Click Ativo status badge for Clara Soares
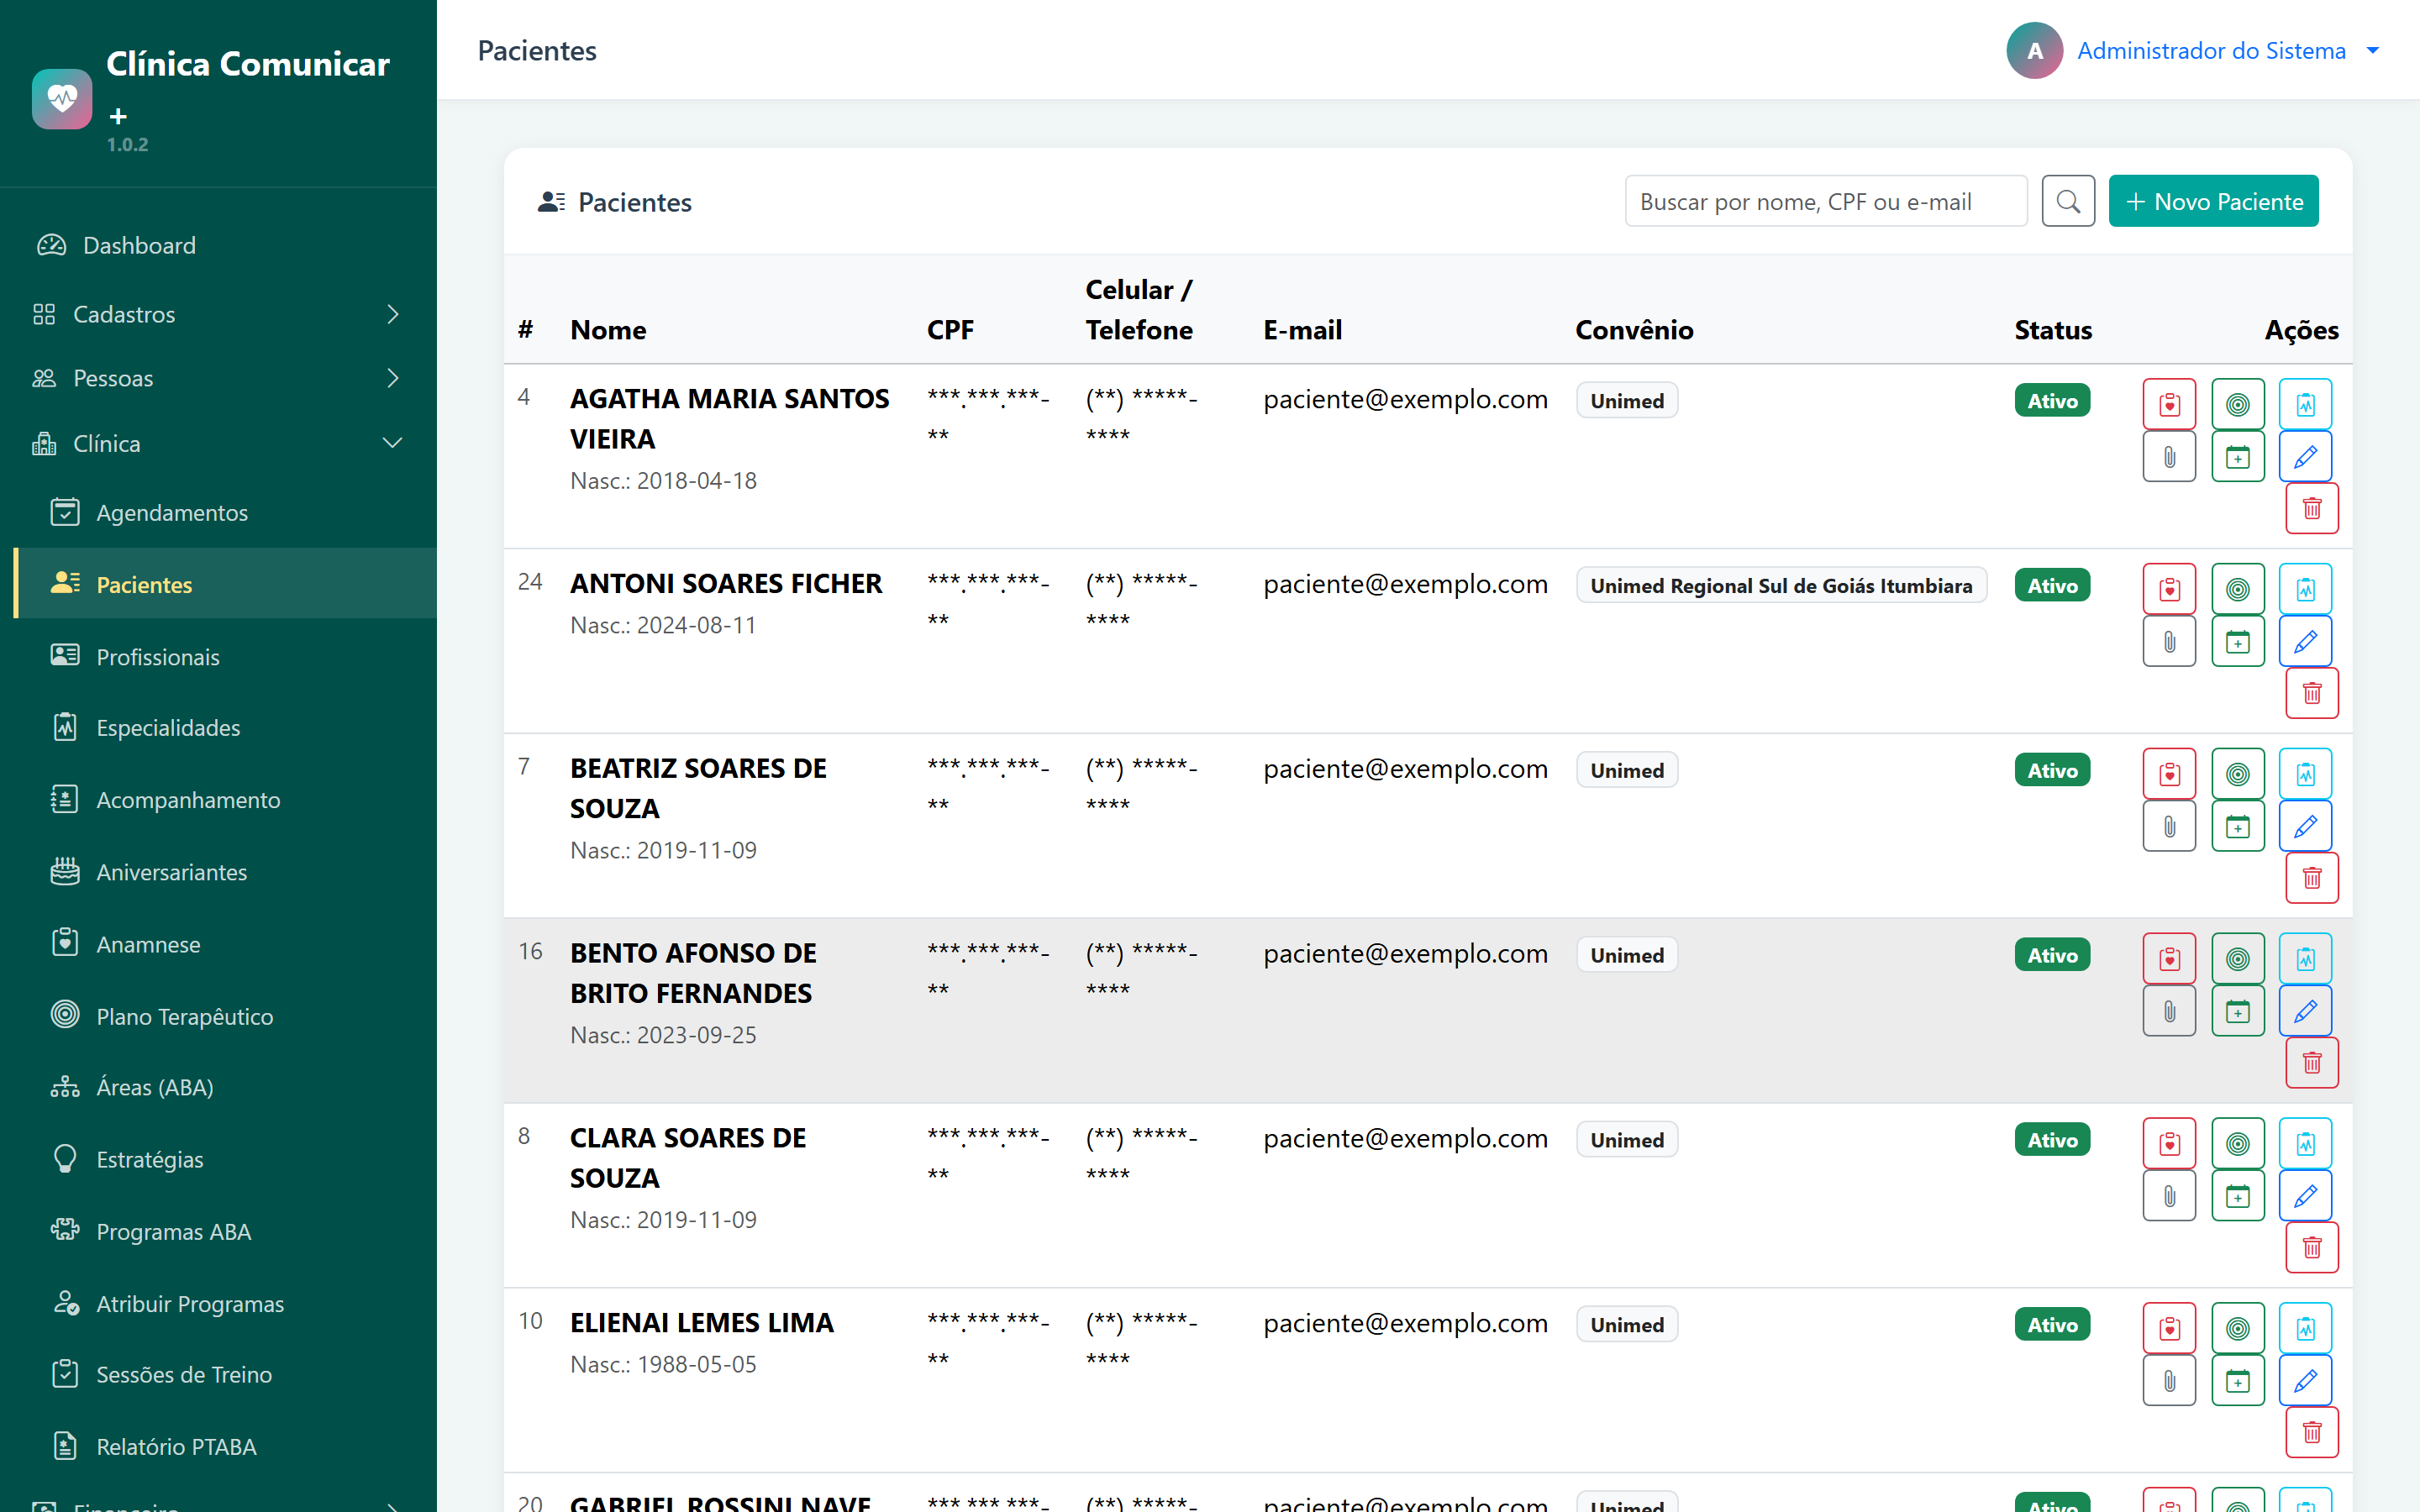Viewport: 2420px width, 1512px height. (2052, 1140)
